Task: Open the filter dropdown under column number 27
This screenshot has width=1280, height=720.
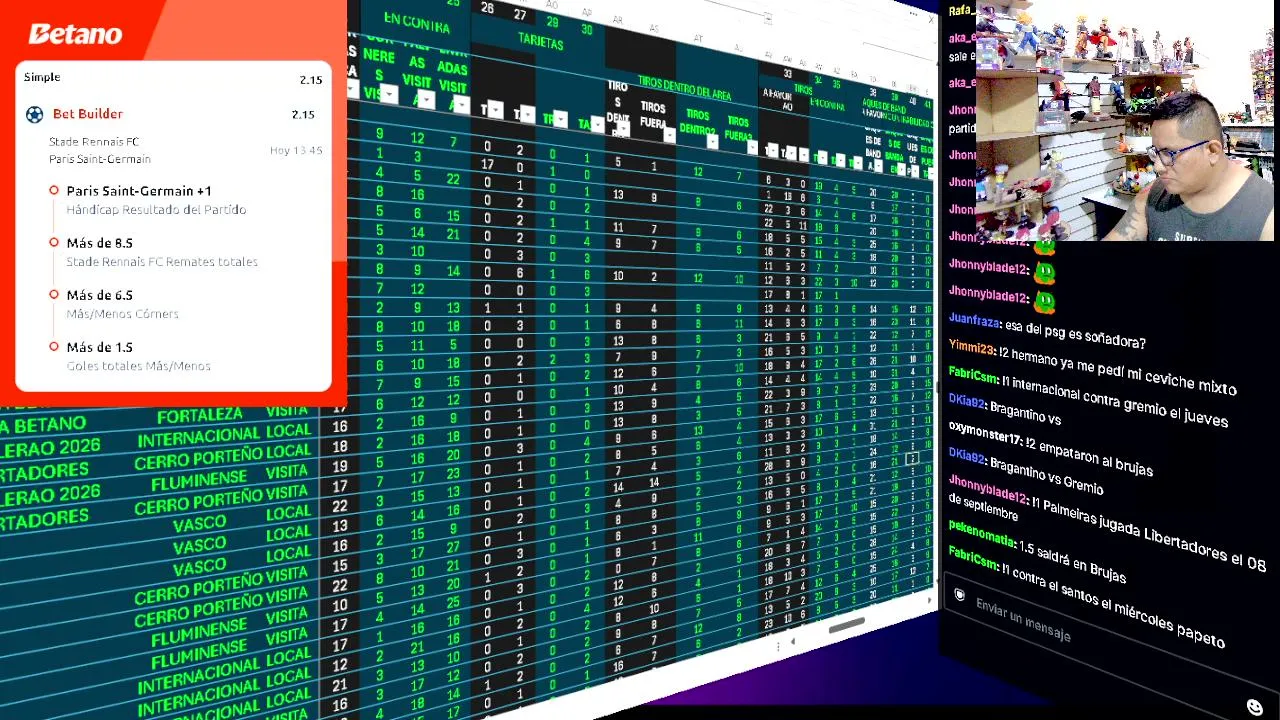Action: click(x=527, y=114)
